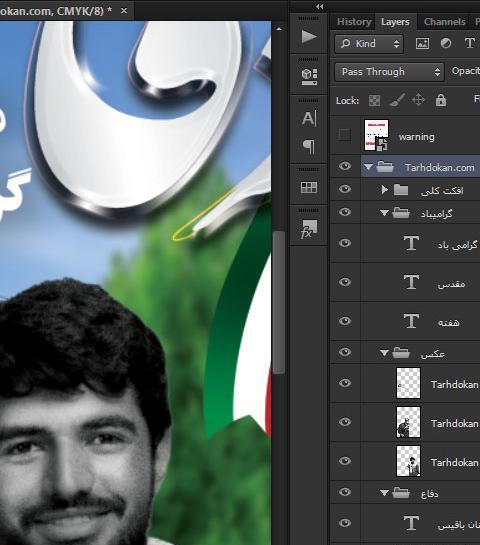
Task: Select the type icon of باقیس layer
Action: tap(411, 523)
